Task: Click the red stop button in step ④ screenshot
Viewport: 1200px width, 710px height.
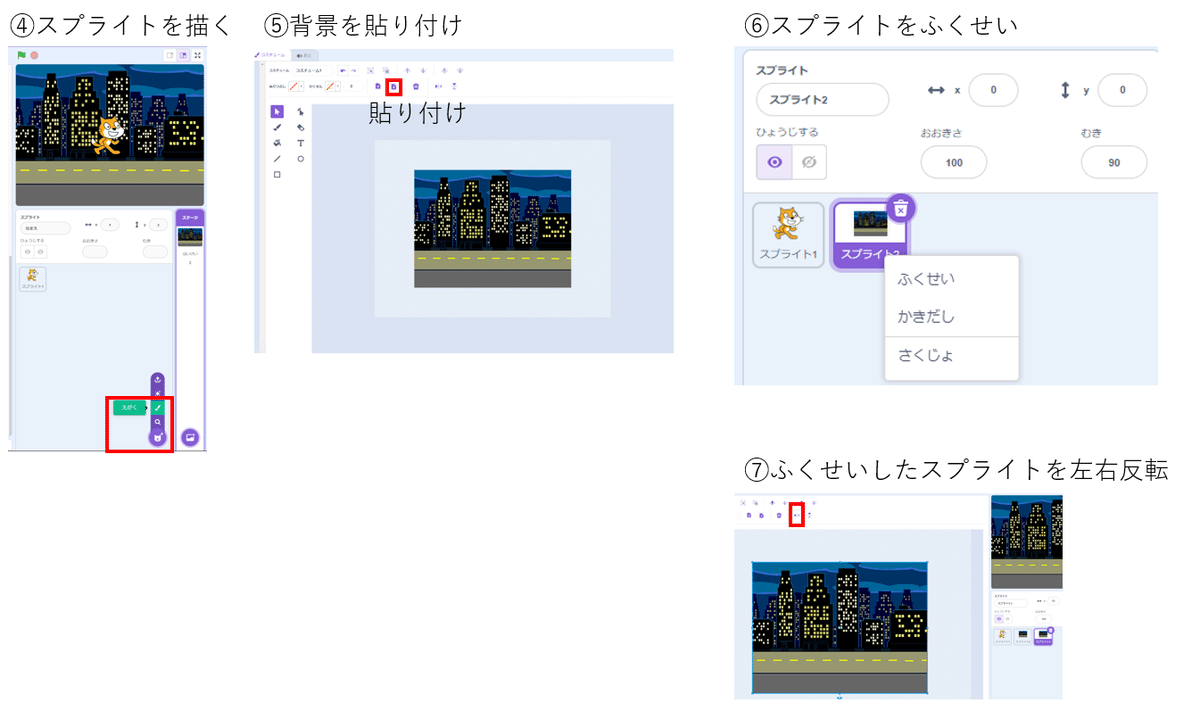Action: (x=34, y=55)
